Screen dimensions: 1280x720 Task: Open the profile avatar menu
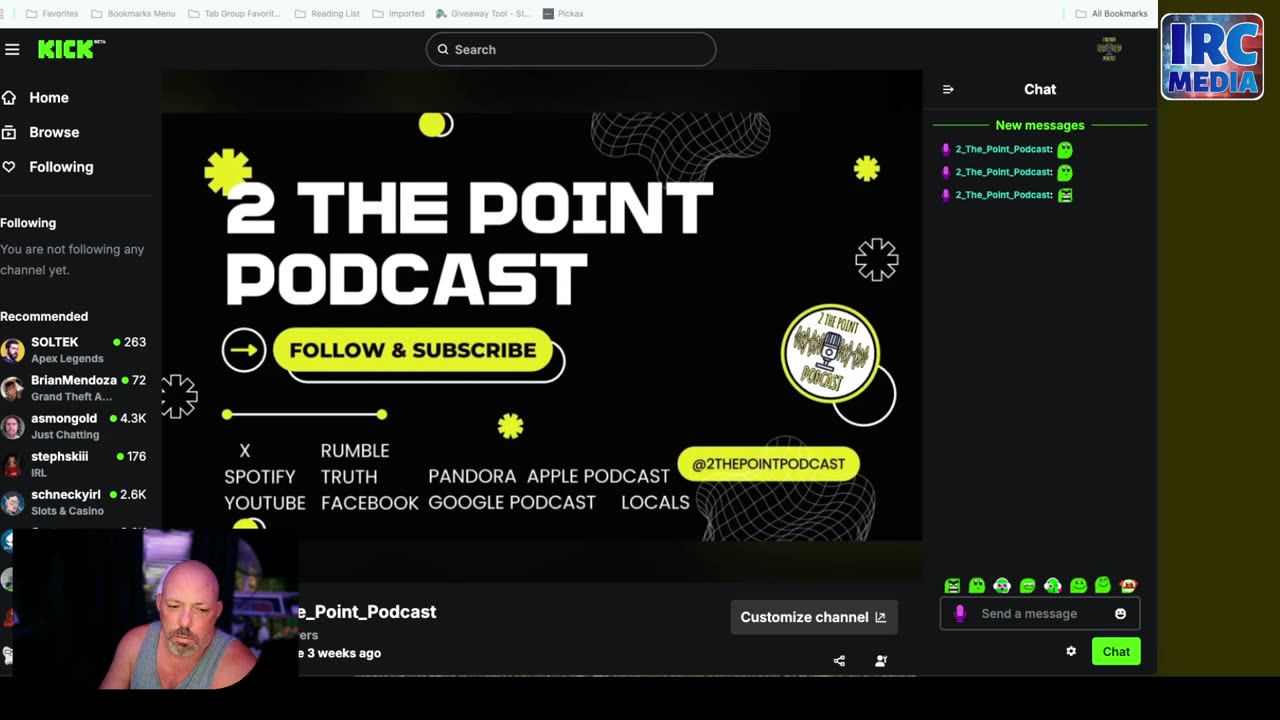click(1109, 49)
